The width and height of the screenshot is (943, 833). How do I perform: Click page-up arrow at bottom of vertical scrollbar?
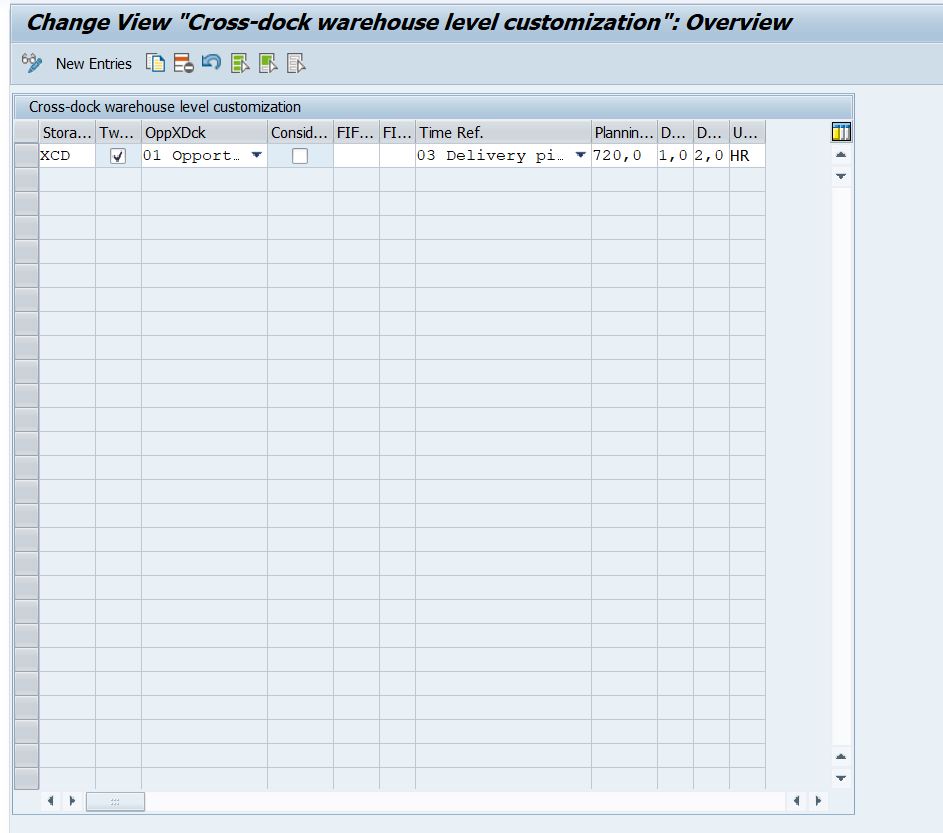(841, 757)
